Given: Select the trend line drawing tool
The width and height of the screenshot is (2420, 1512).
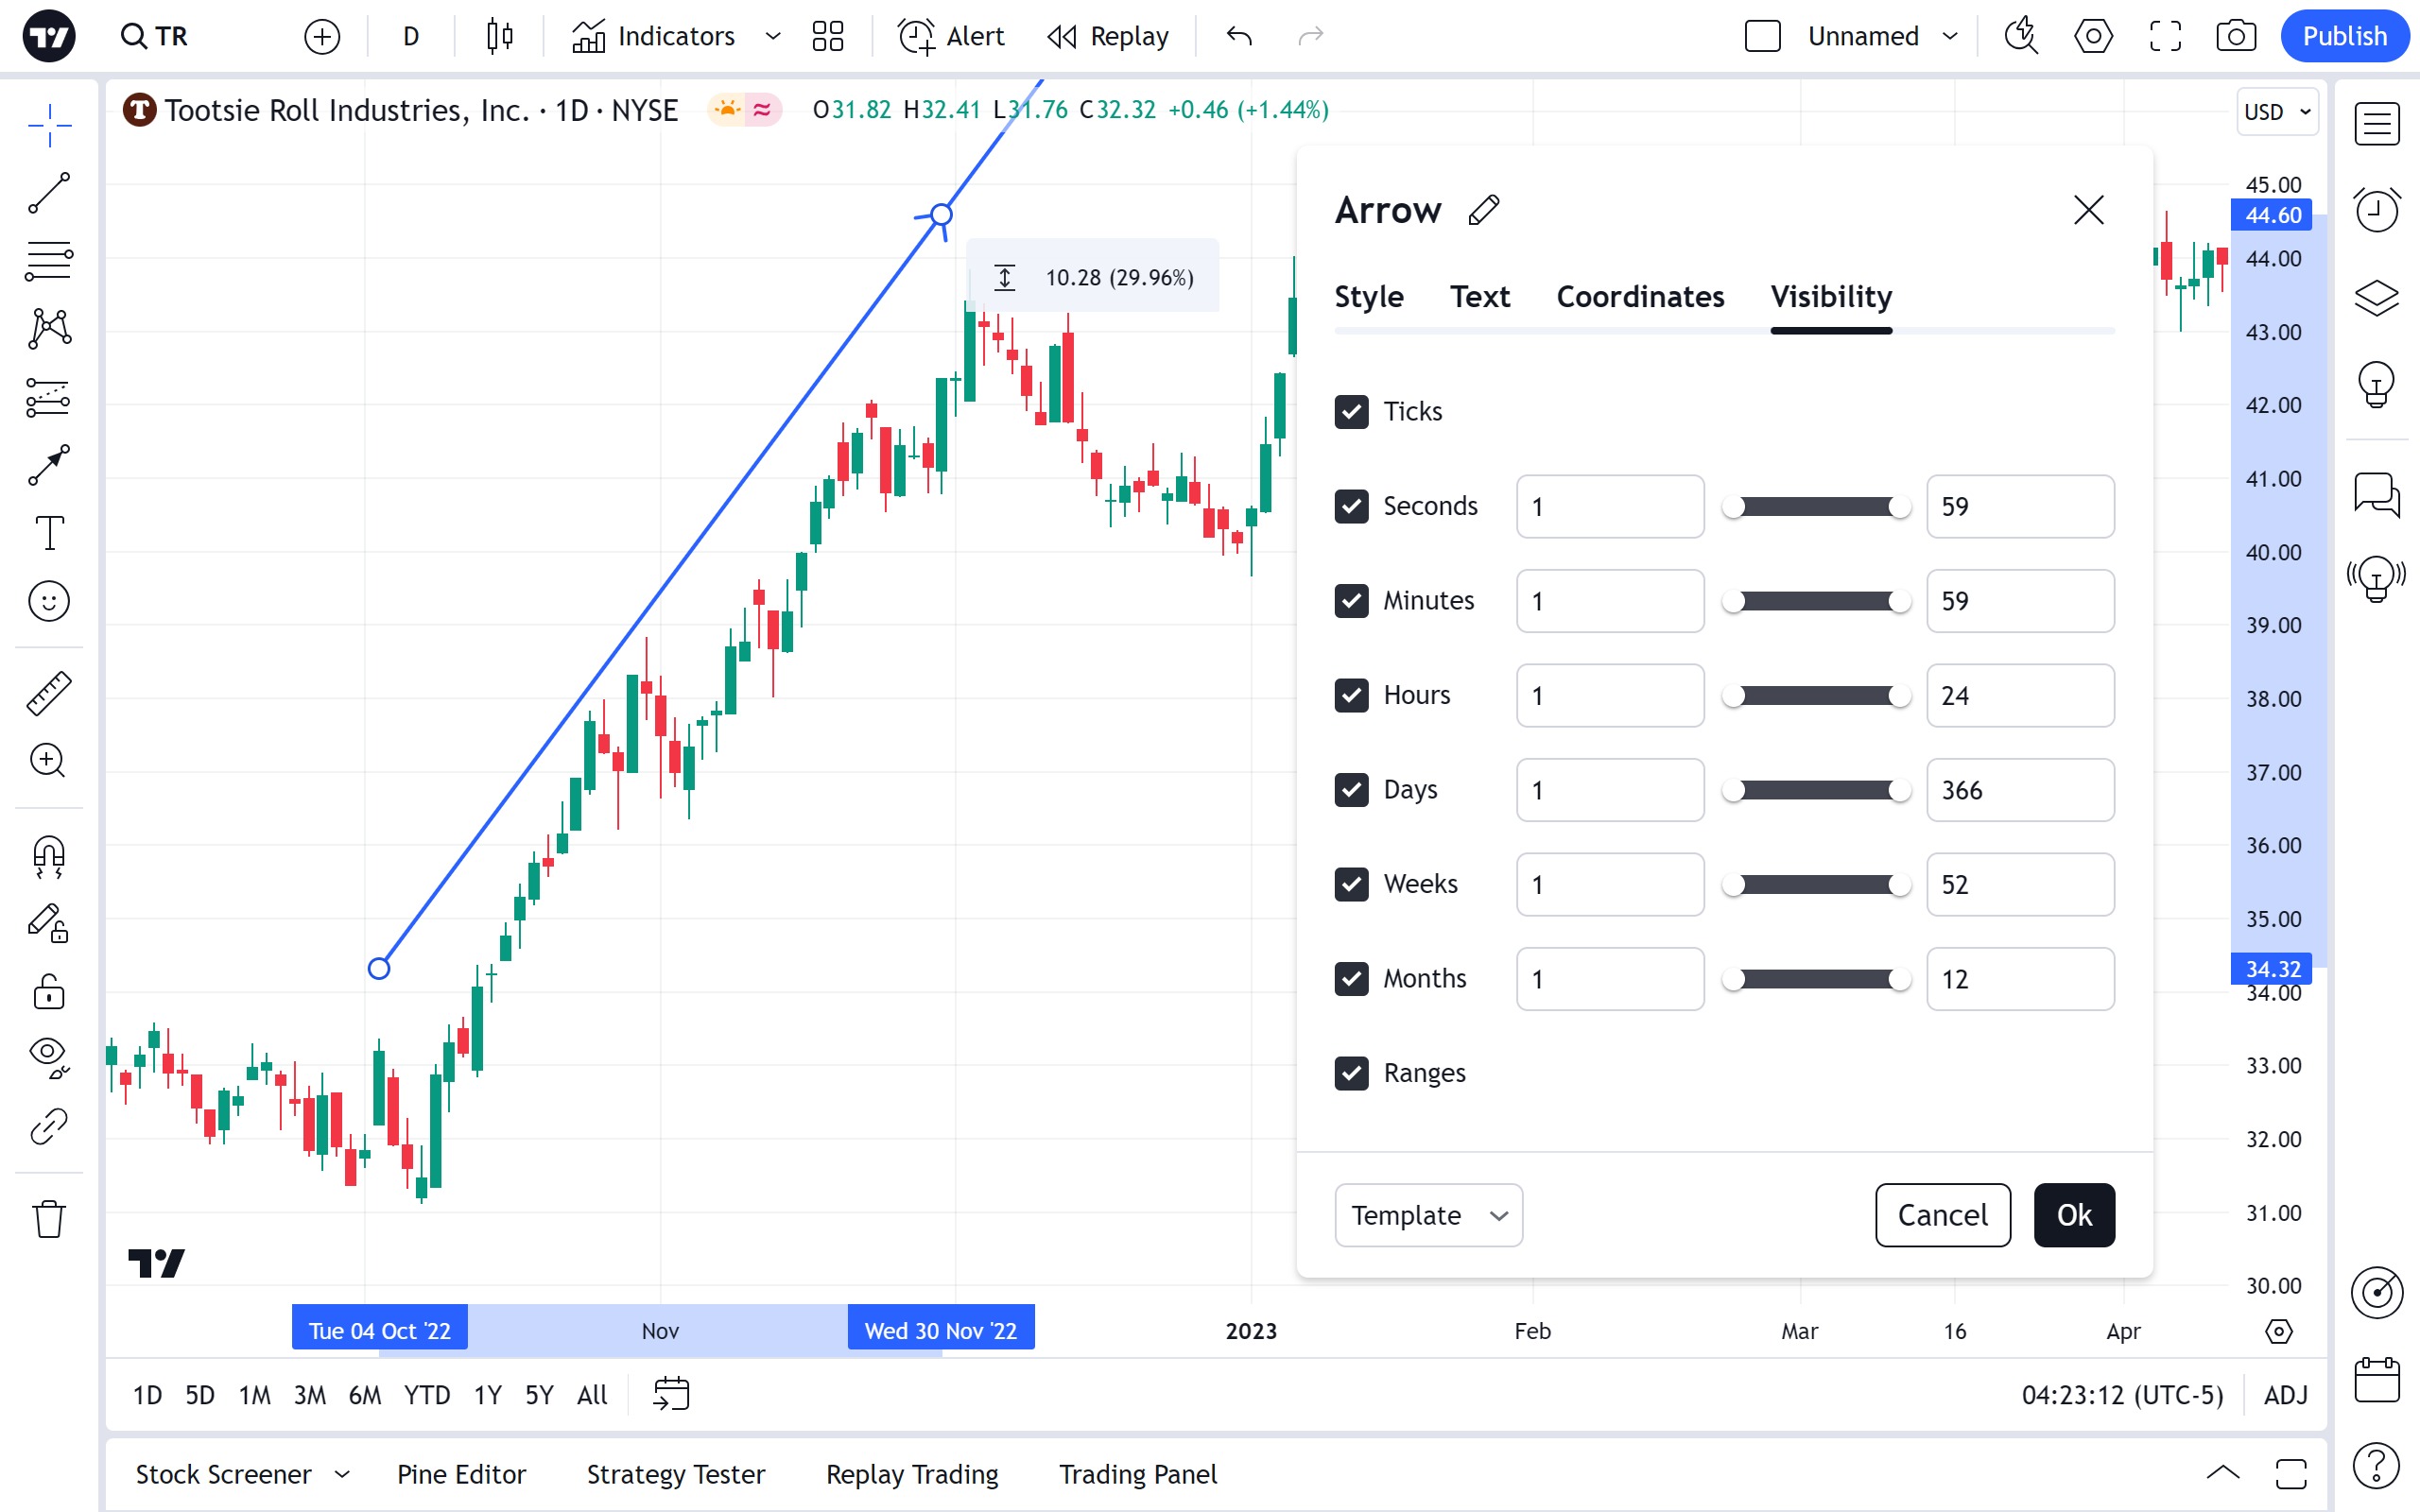Looking at the screenshot, I should click(x=49, y=193).
